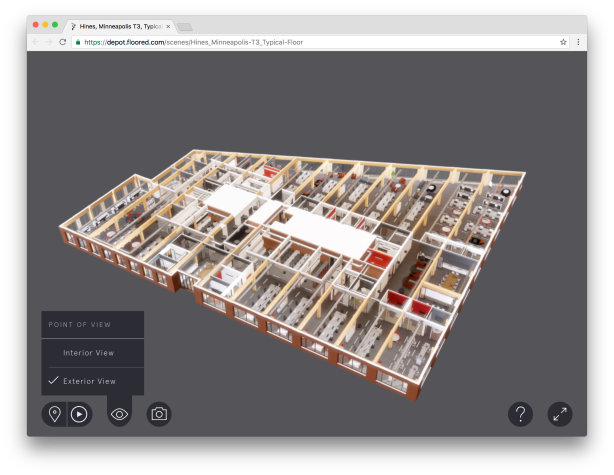Open the Chrome three-dot menu

click(578, 42)
